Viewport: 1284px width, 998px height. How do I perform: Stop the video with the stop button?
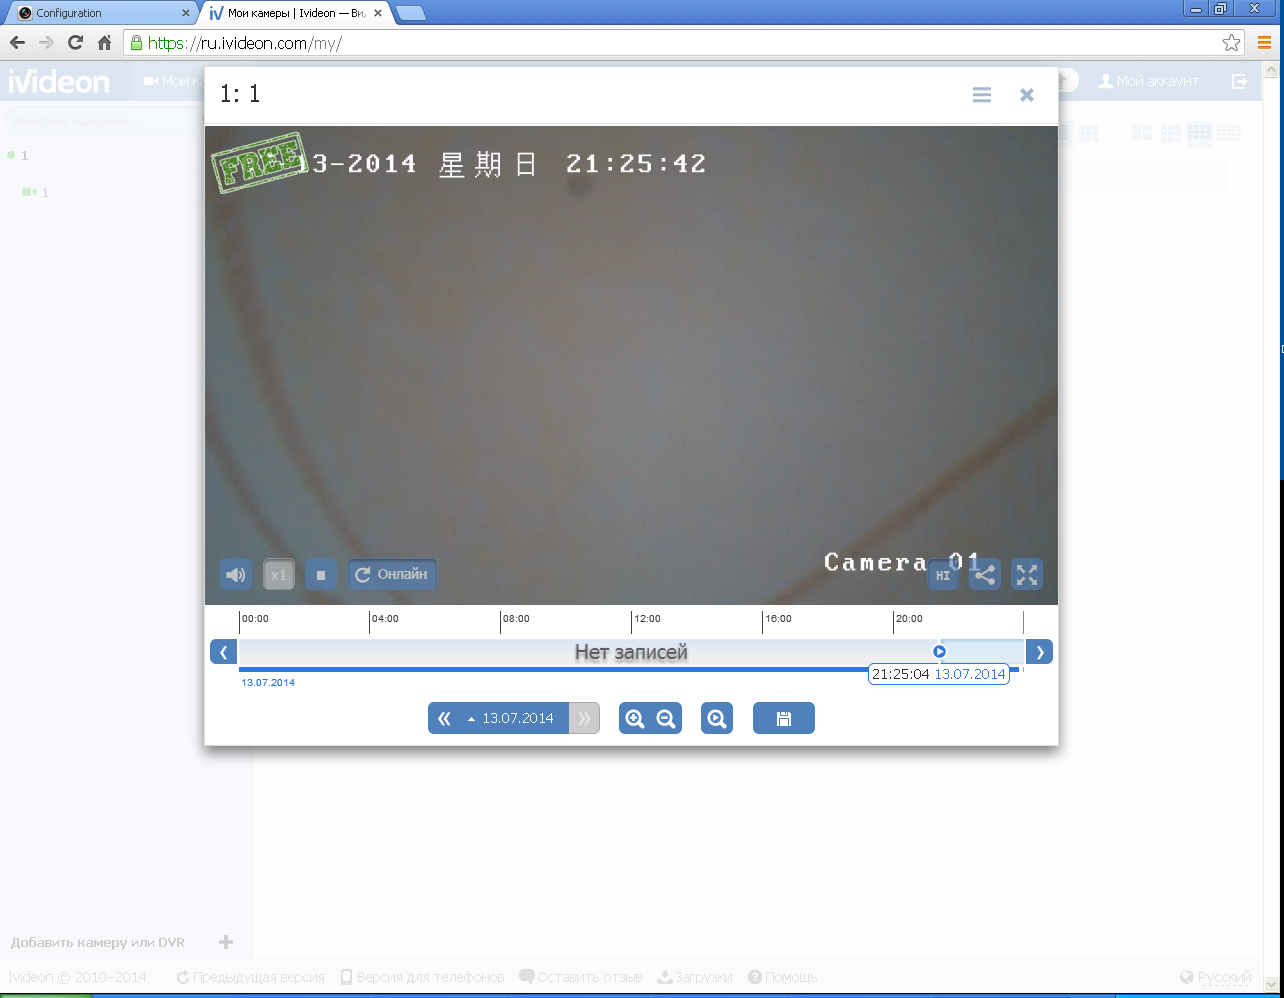(x=321, y=575)
